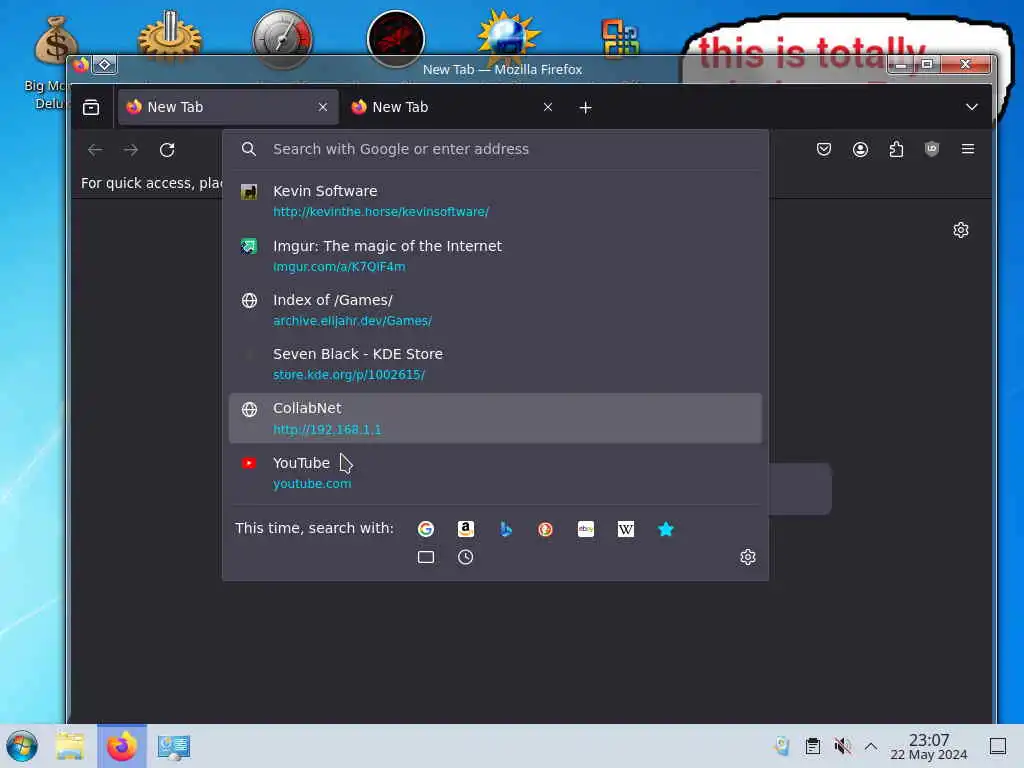The width and height of the screenshot is (1024, 768).
Task: Open the Save to Pocket icon
Action: (824, 149)
